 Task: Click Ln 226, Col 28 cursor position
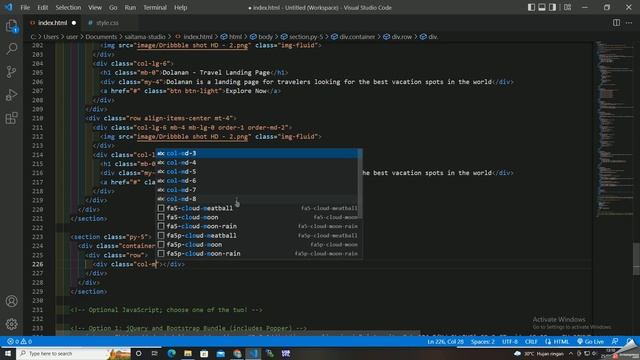[x=445, y=341]
